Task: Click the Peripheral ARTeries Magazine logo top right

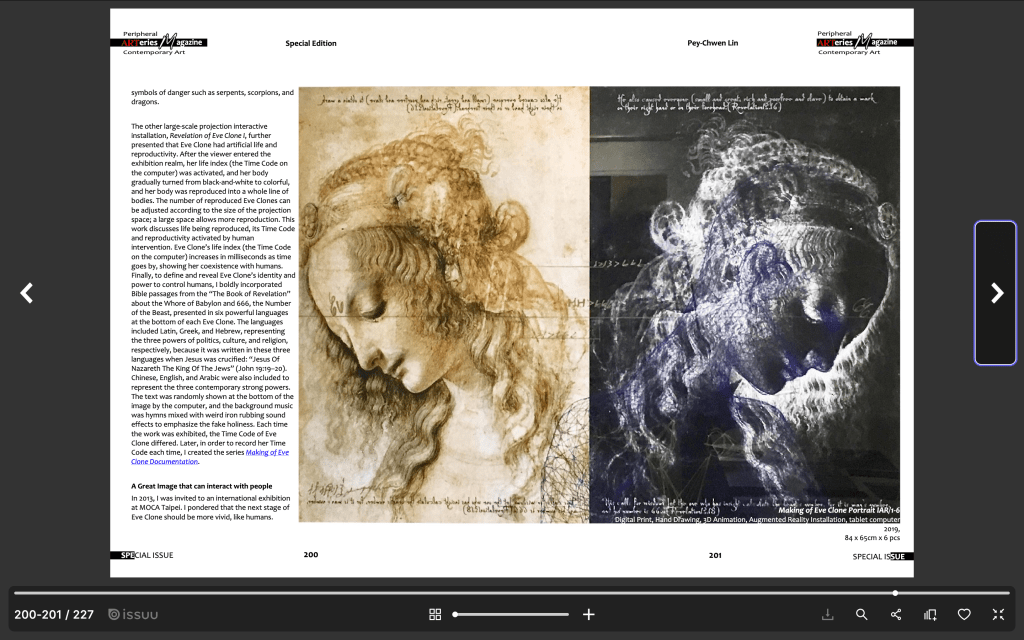Action: 863,42
